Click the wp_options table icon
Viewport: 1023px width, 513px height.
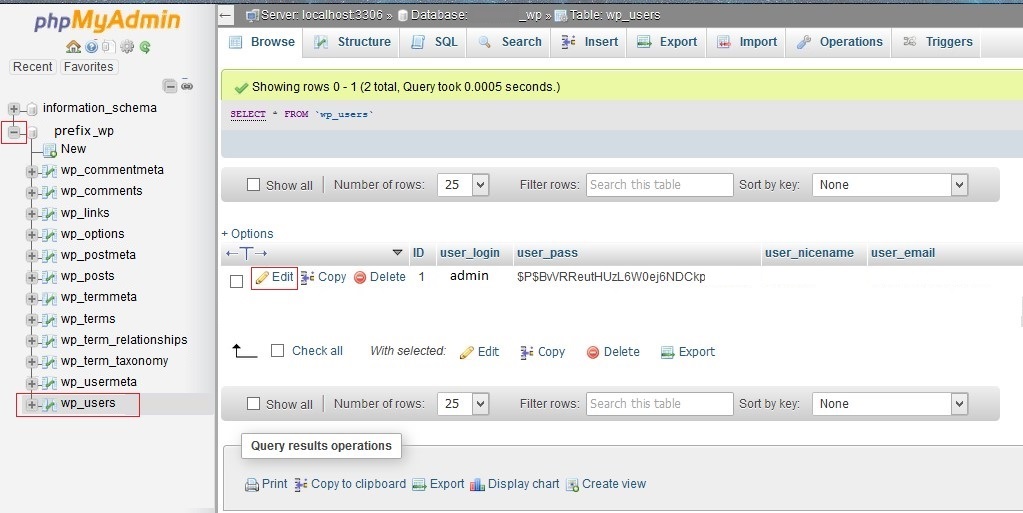(x=49, y=235)
